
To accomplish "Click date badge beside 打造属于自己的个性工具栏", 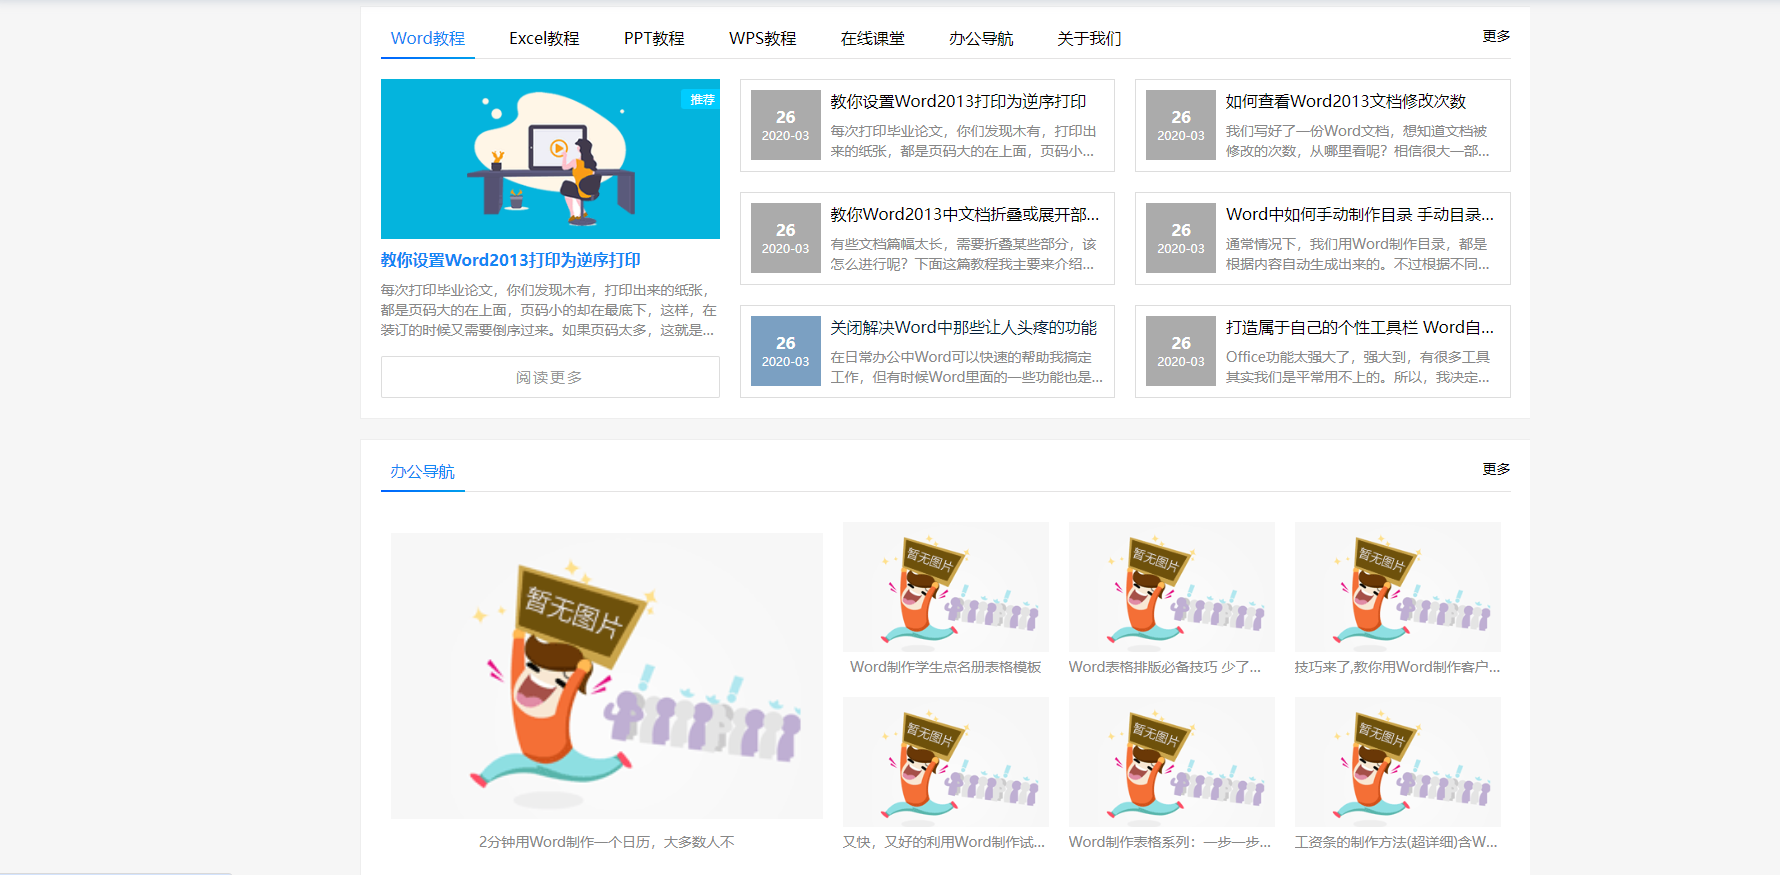I will click(x=1181, y=351).
